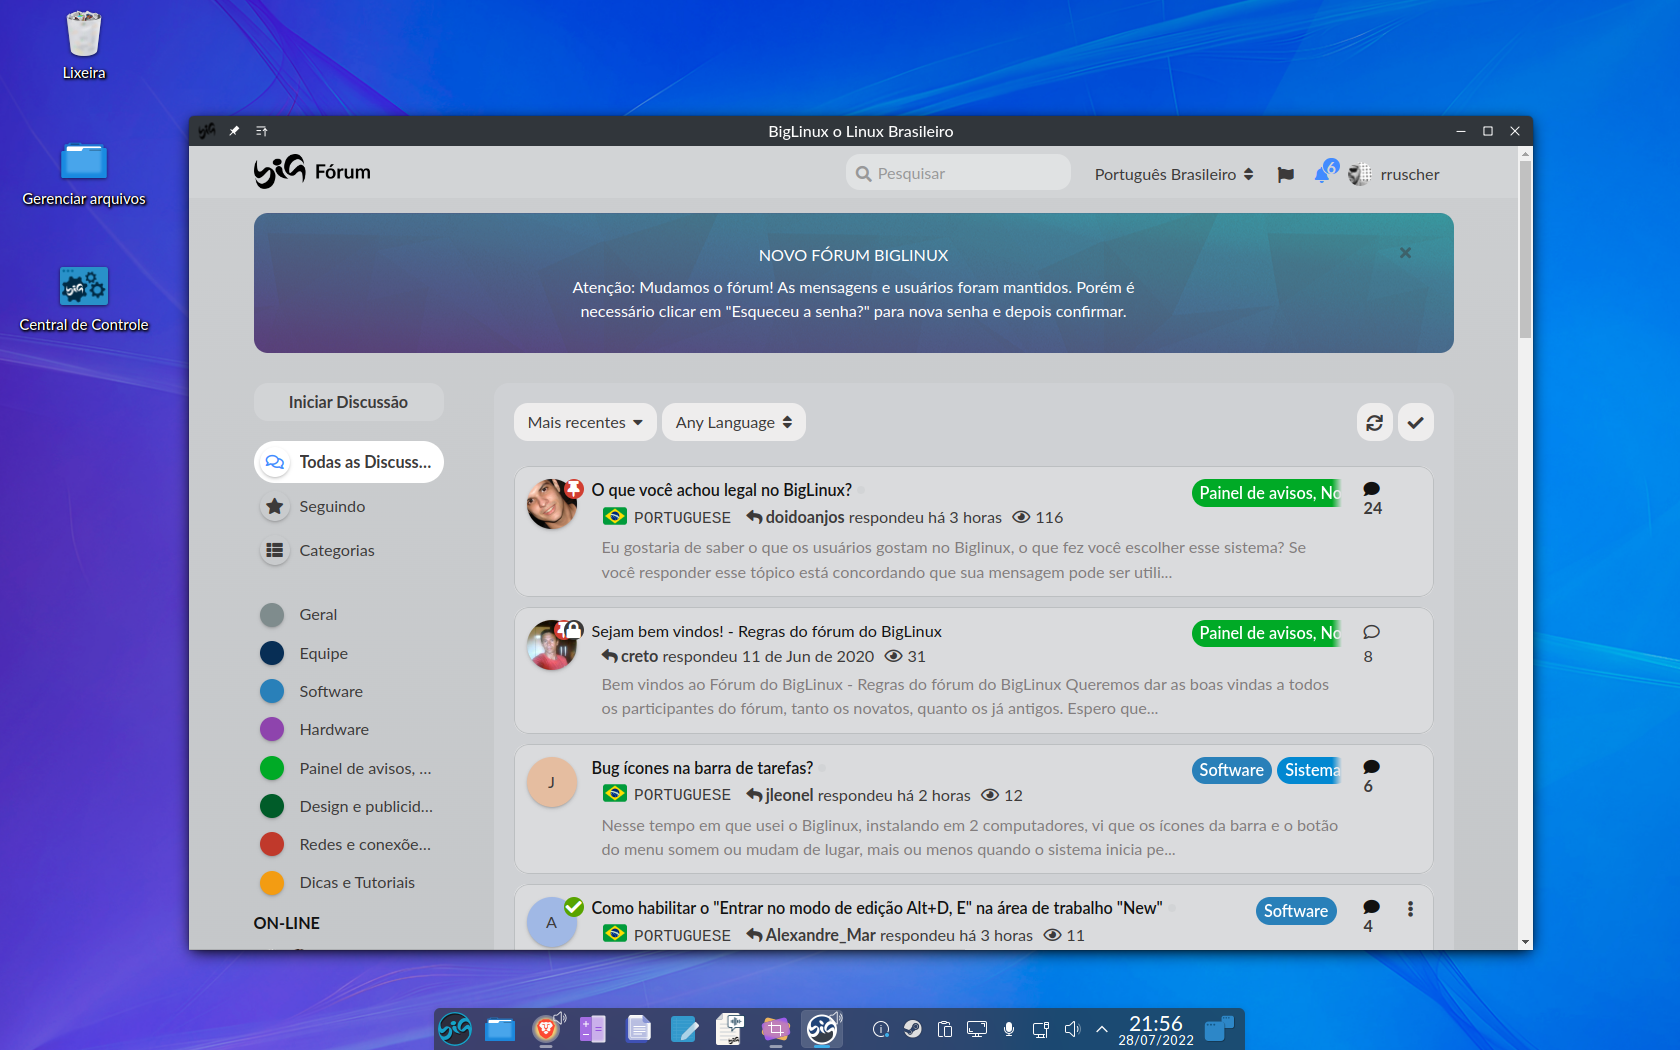This screenshot has width=1680, height=1050.
Task: Launch the file manager from the taskbar
Action: [500, 1028]
